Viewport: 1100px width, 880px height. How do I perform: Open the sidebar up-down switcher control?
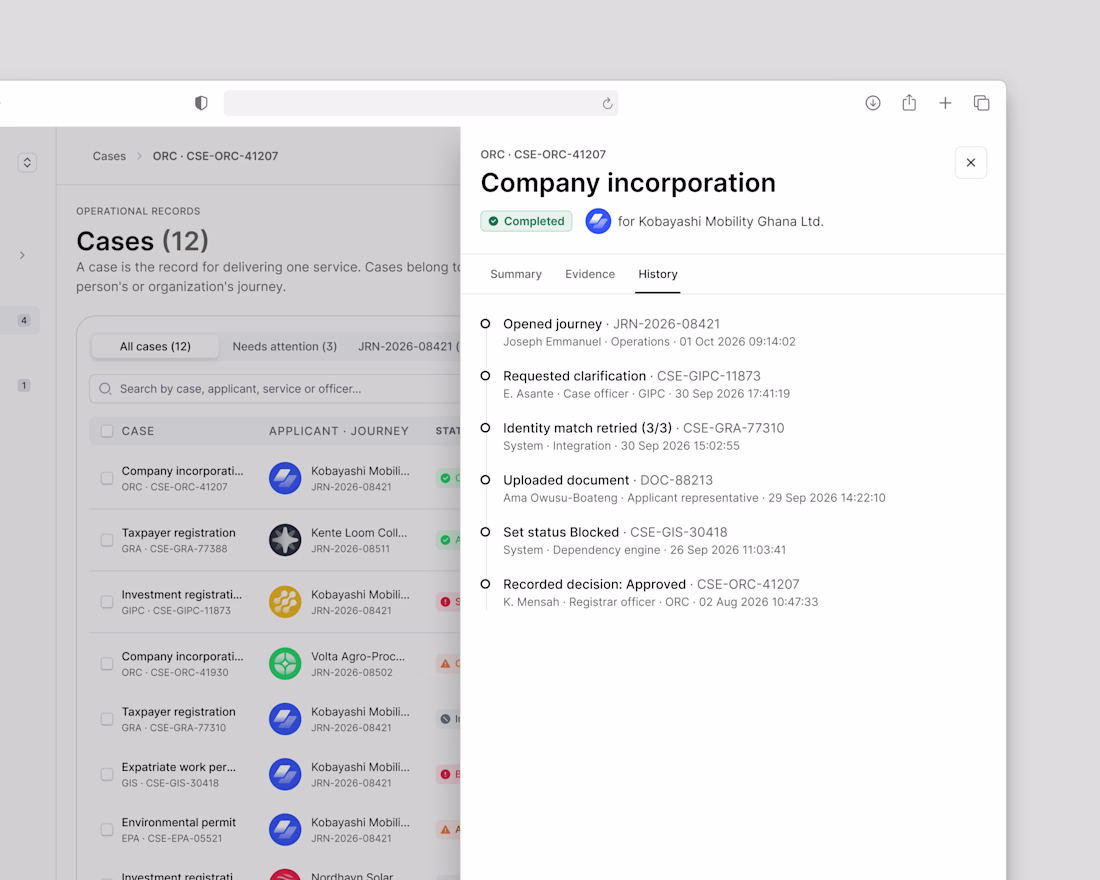coord(27,163)
